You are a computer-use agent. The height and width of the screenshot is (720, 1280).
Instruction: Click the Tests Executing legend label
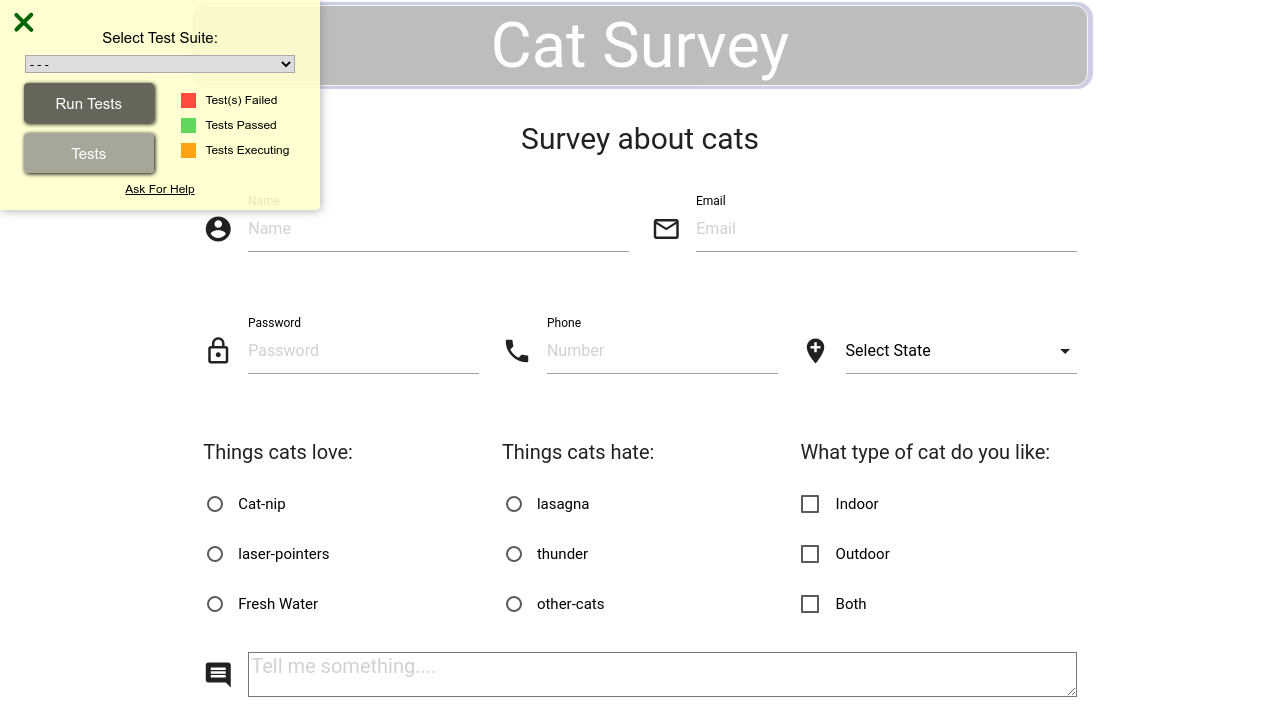(x=247, y=150)
